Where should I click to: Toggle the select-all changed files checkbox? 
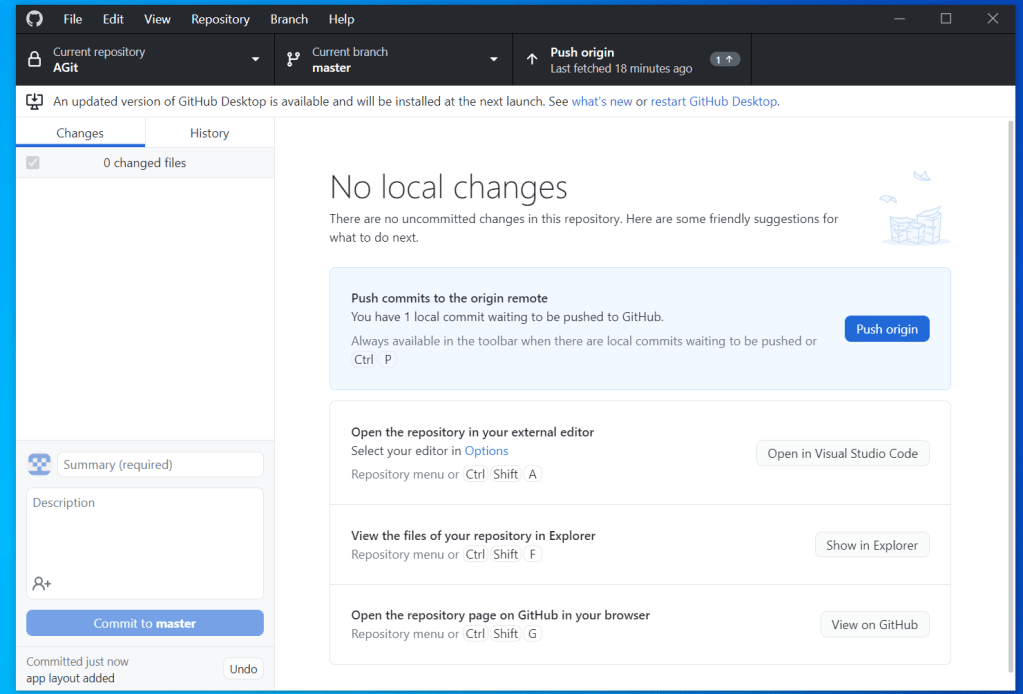tap(33, 163)
